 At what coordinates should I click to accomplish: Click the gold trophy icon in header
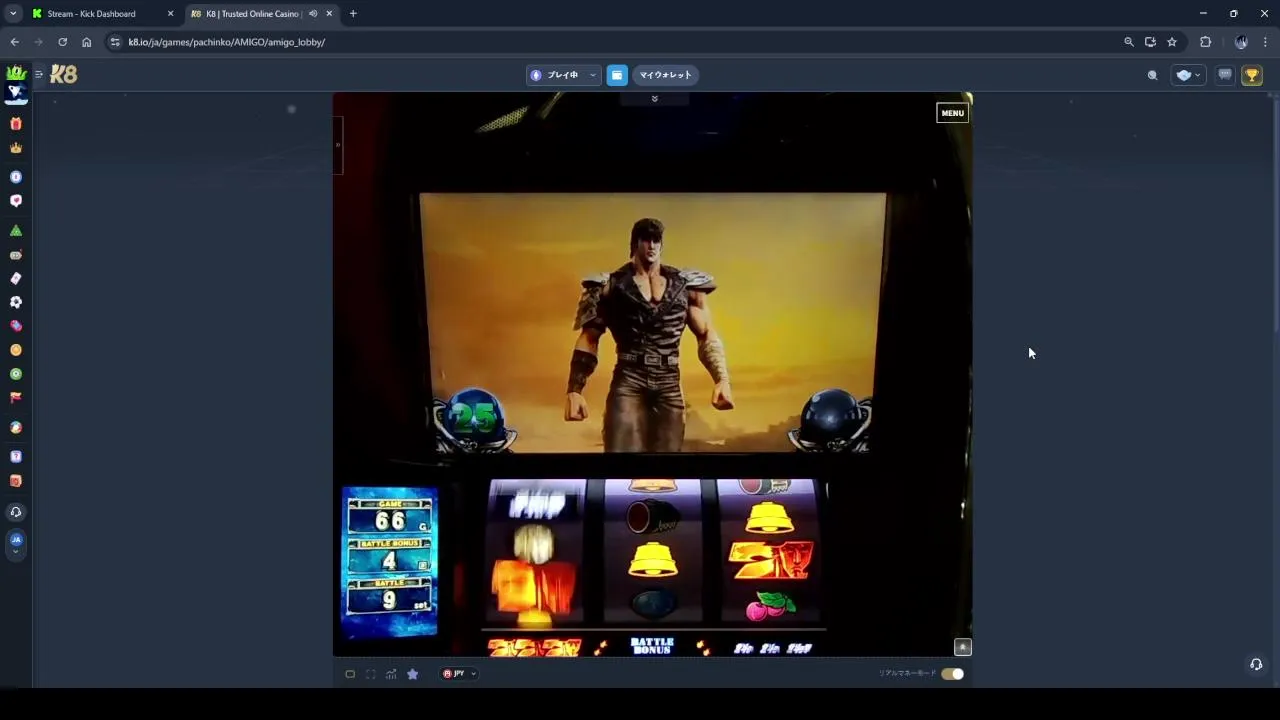pos(1252,75)
